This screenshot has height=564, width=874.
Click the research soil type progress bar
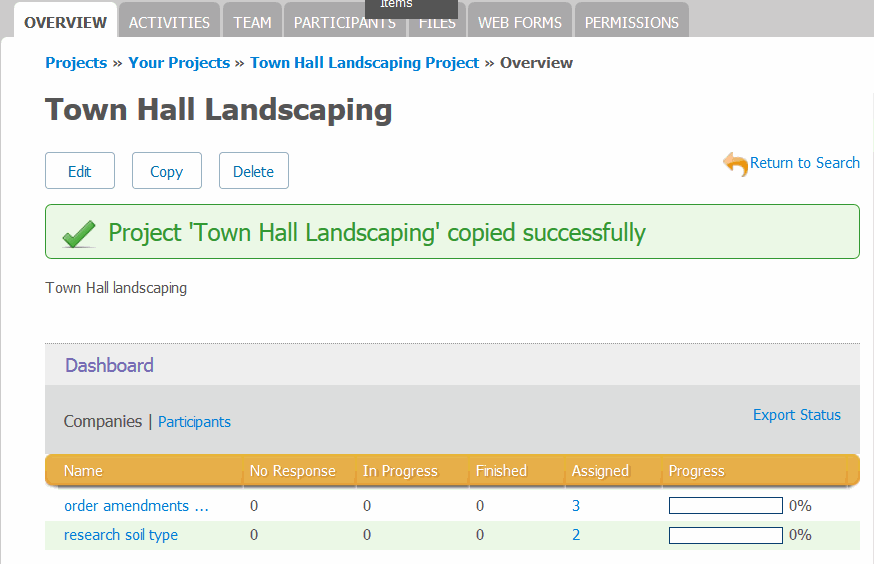(725, 535)
